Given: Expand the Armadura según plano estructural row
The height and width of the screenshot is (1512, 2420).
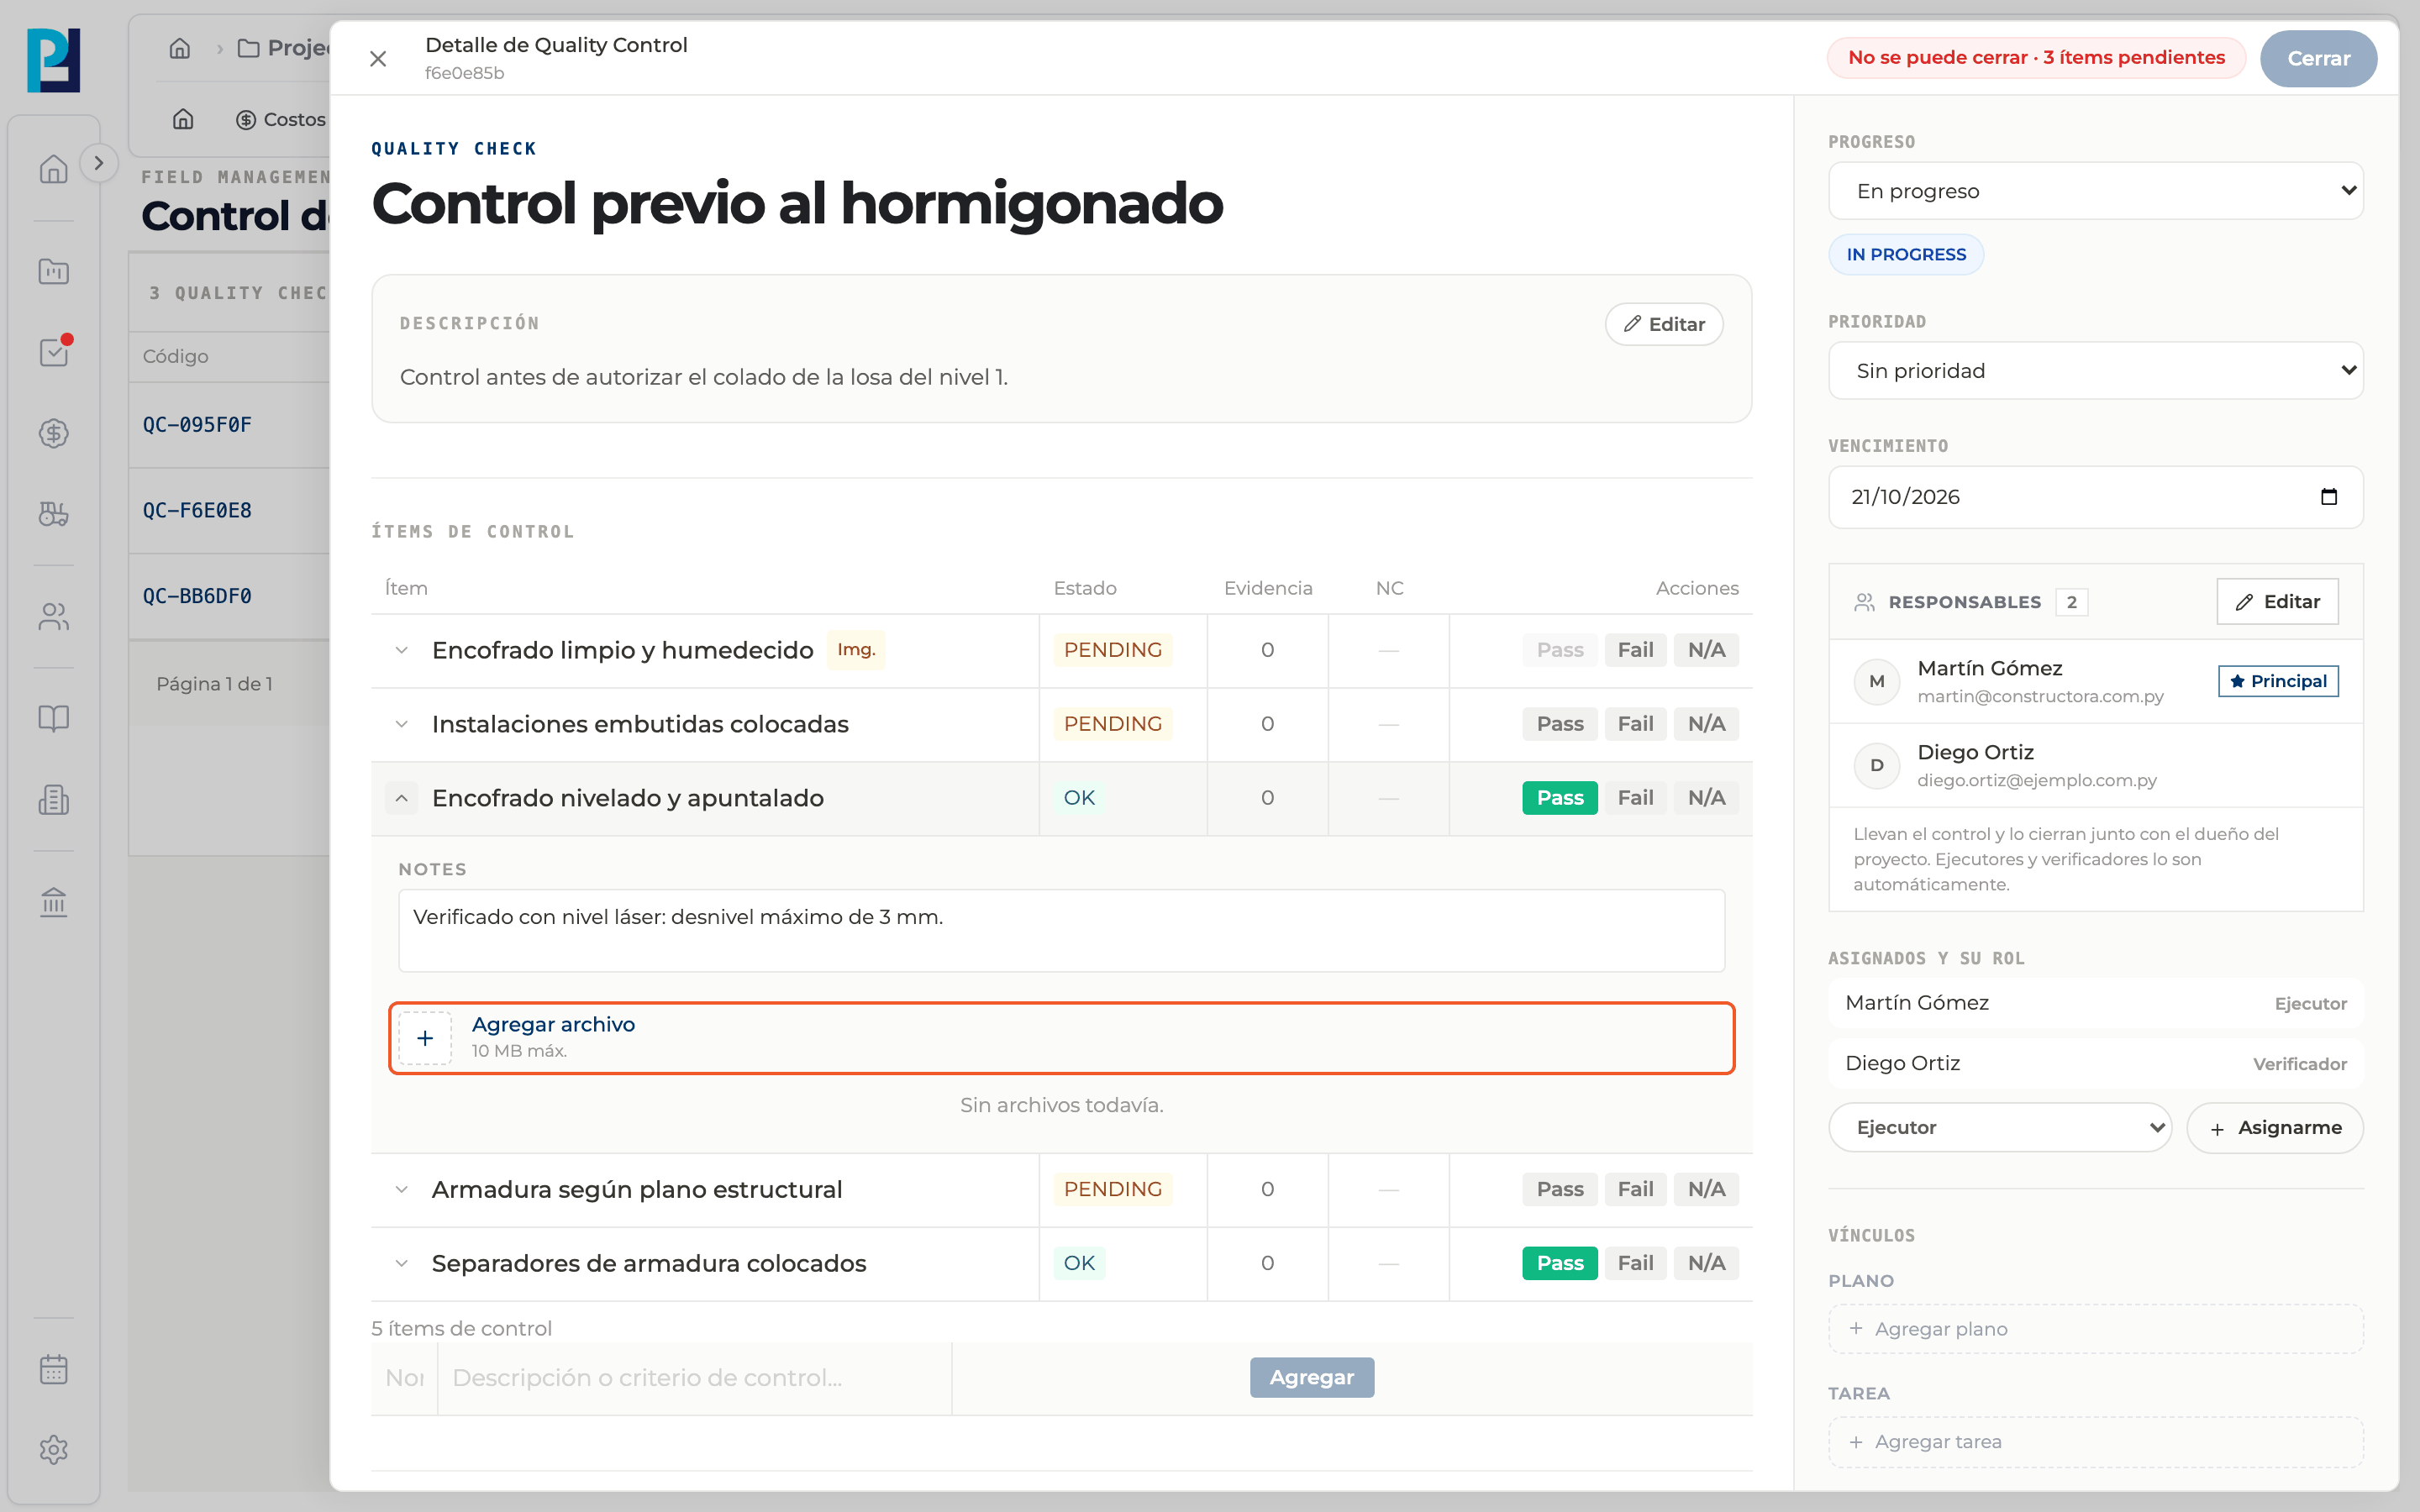Looking at the screenshot, I should point(402,1189).
